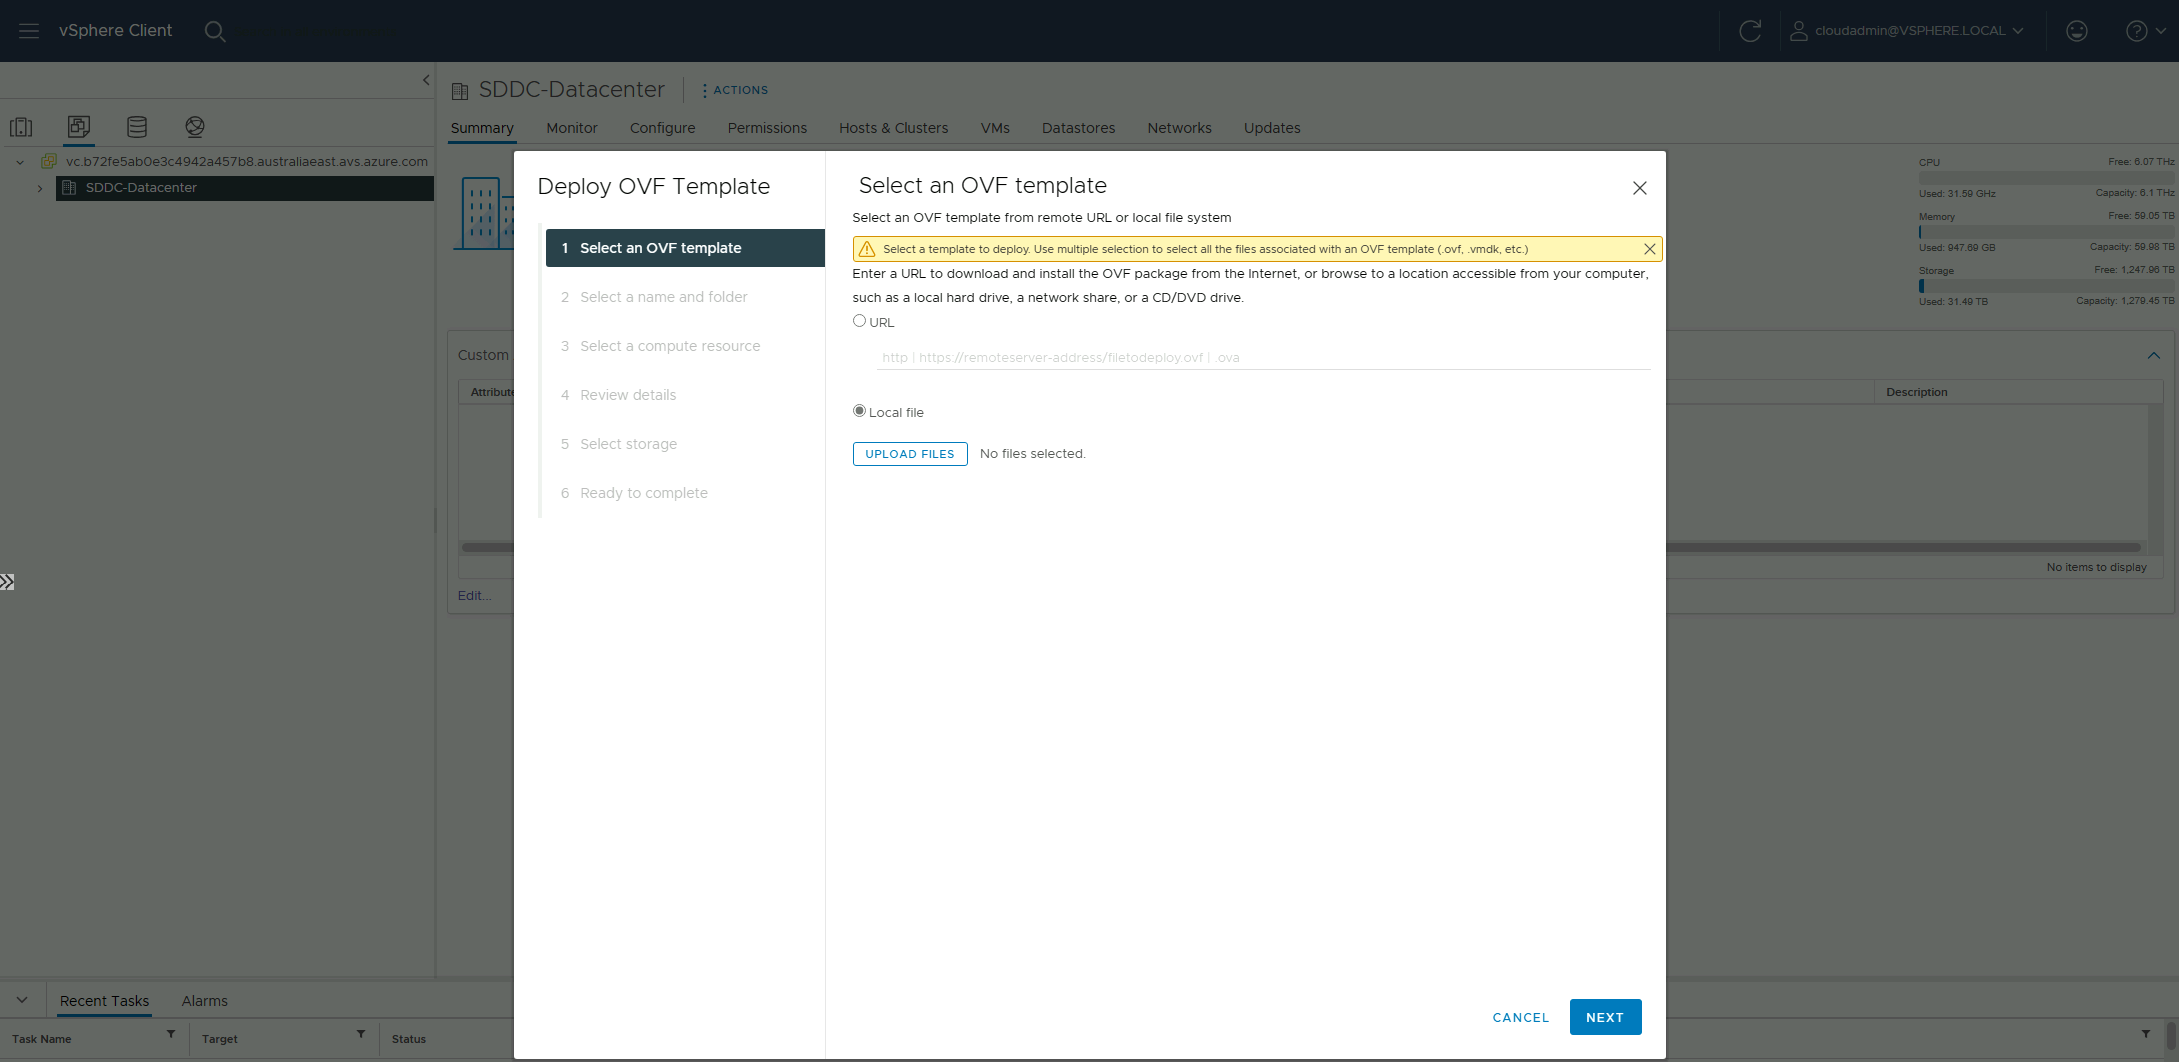This screenshot has height=1062, width=2179.
Task: Click the warning triangle icon in banner
Action: click(x=867, y=249)
